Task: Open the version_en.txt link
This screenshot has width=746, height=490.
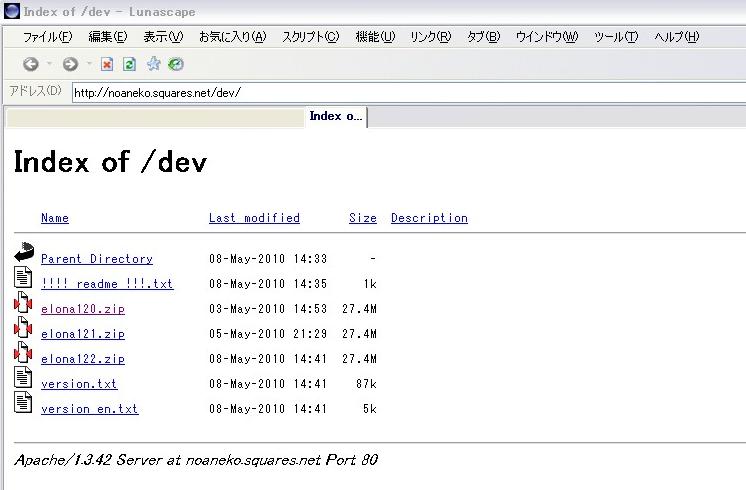Action: tap(89, 409)
